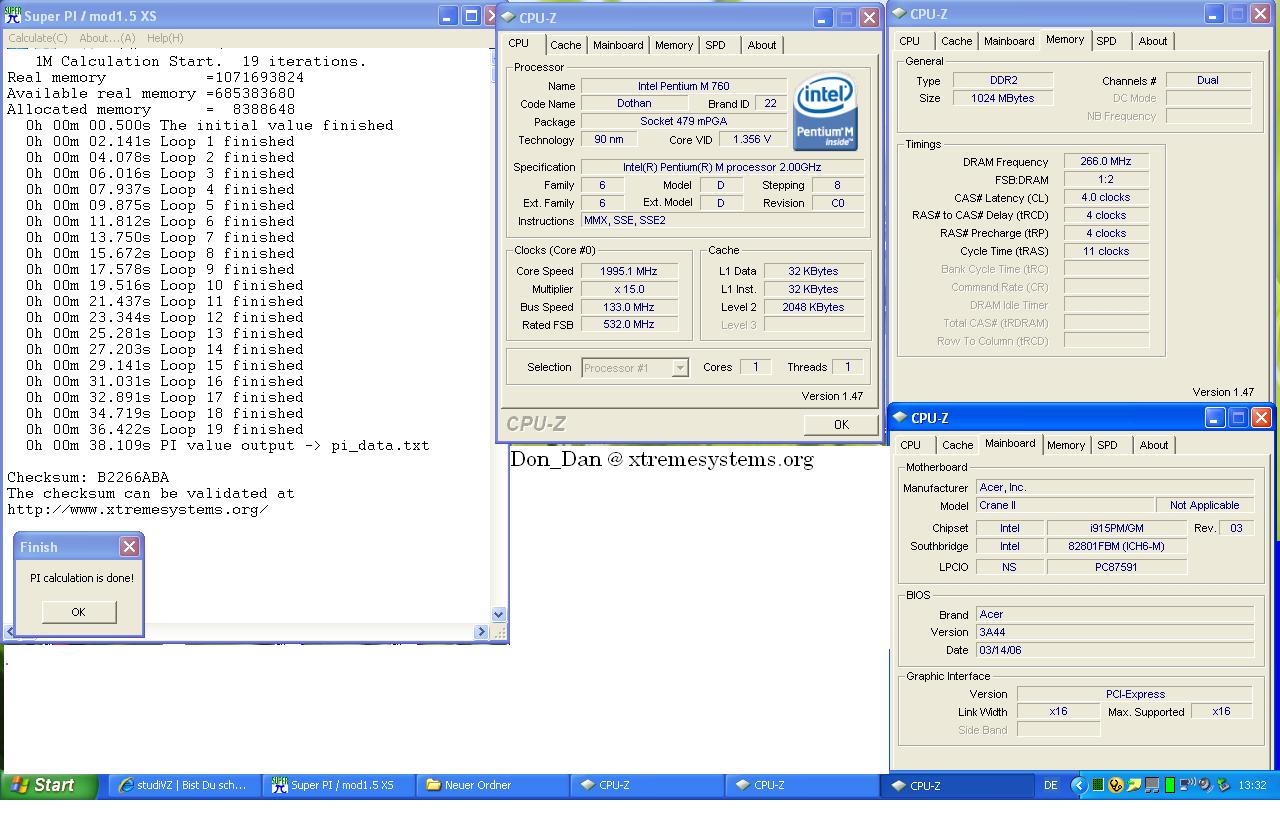The image size is (1280, 820).
Task: Click the taskbar clock showing 13:32
Action: coord(1252,785)
